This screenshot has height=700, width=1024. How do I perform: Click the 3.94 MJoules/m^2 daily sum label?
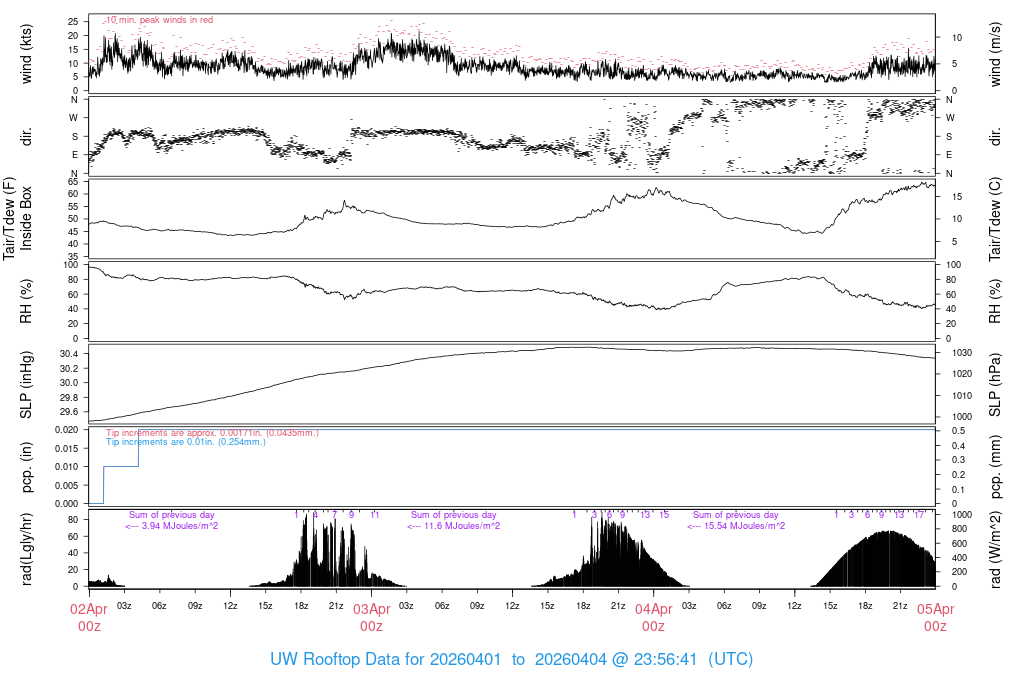pyautogui.click(x=172, y=526)
